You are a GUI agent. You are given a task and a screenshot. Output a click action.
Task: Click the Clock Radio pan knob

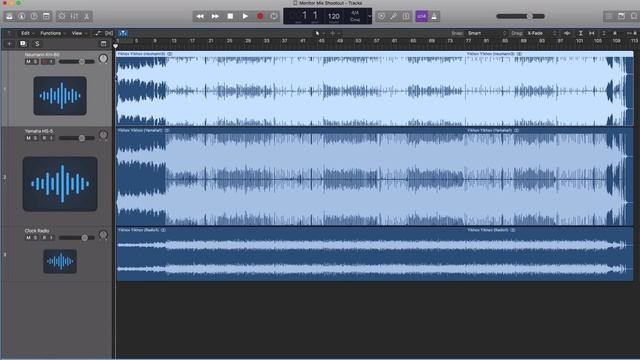(x=103, y=235)
